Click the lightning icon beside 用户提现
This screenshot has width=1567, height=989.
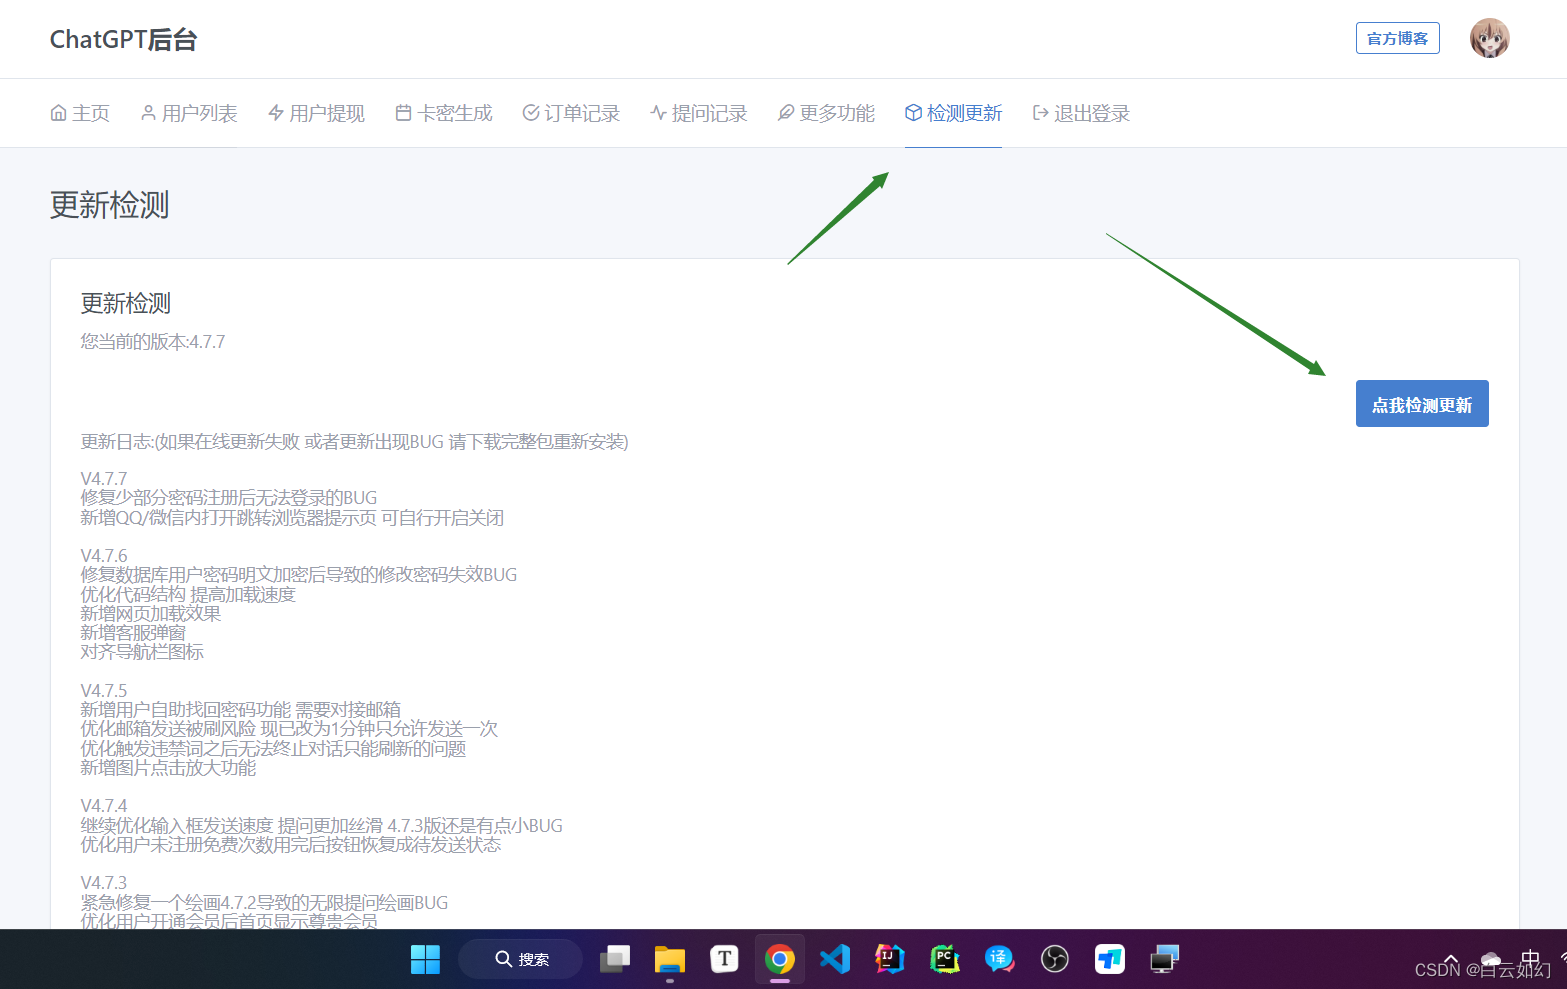[276, 113]
